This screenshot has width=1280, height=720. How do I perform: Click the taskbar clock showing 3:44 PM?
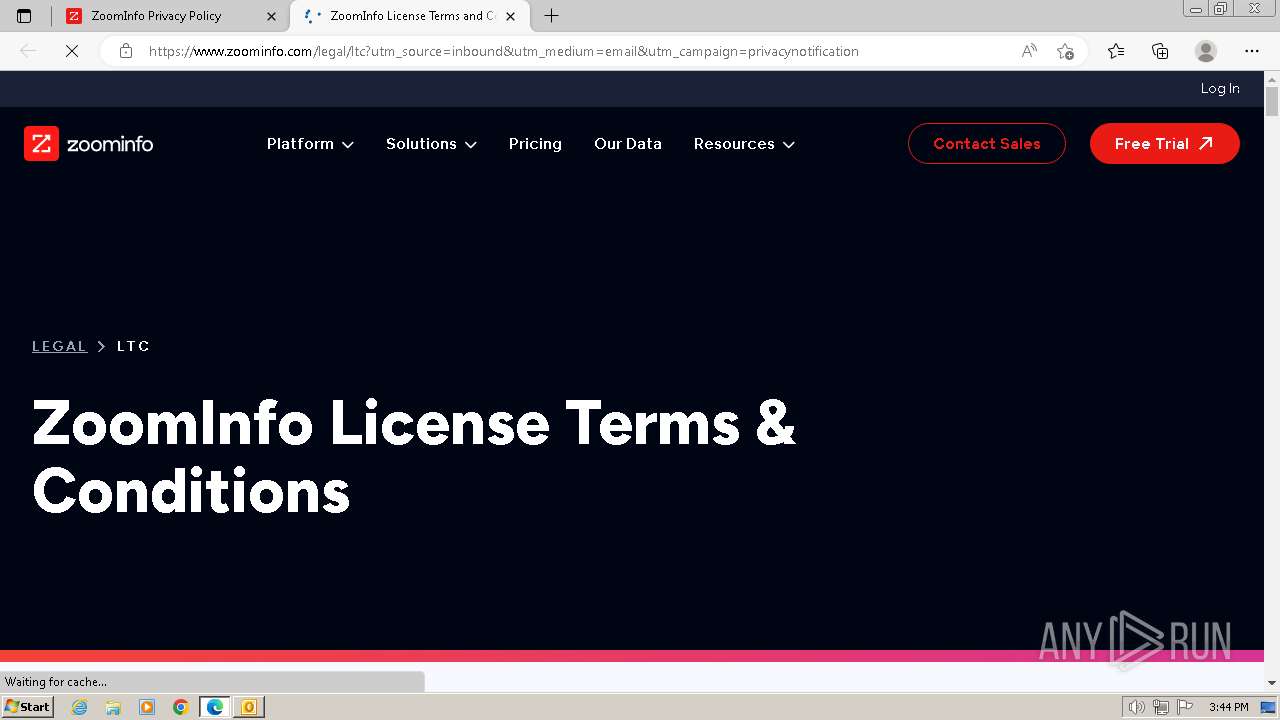1228,707
